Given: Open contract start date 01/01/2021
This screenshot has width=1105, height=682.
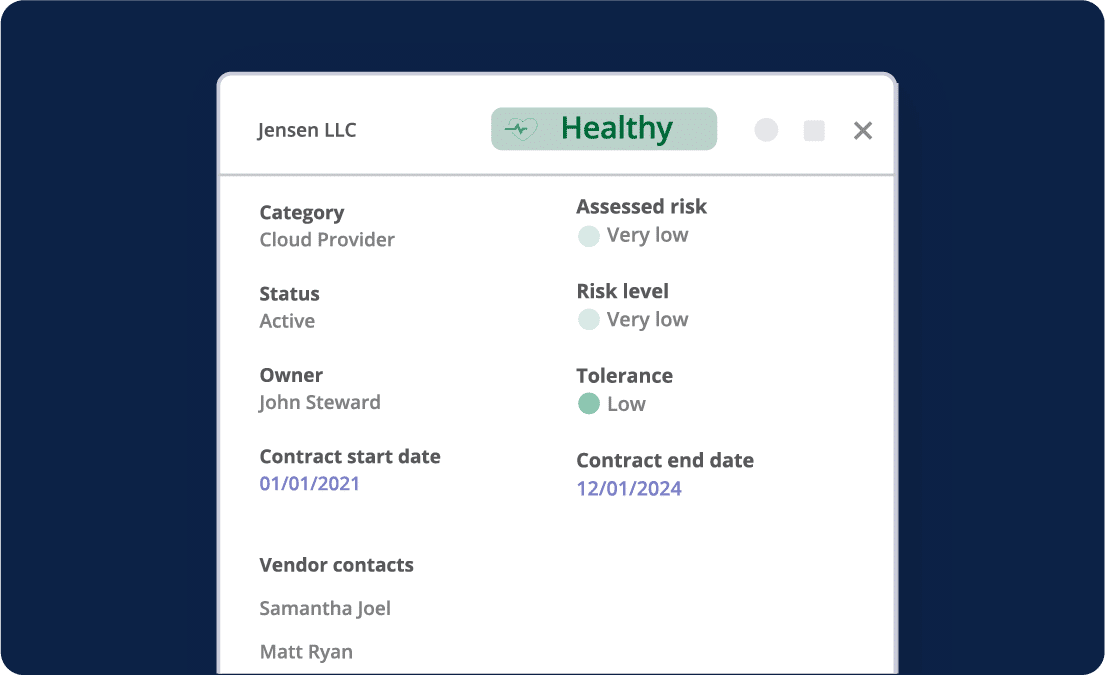Looking at the screenshot, I should pos(309,484).
